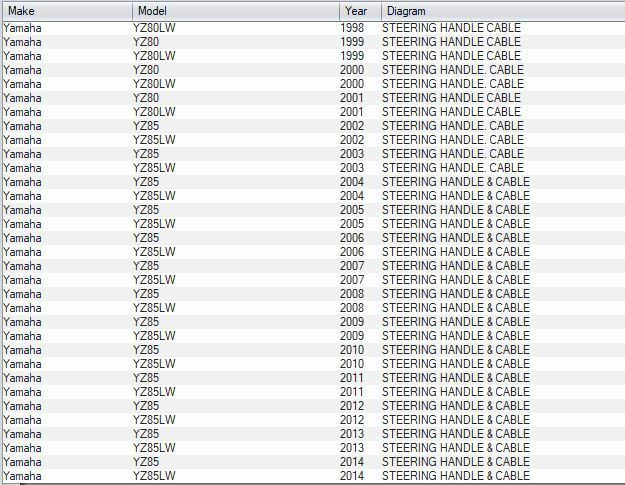Select the 2000 YZ80 row
The height and width of the screenshot is (485, 625).
pyautogui.click(x=314, y=70)
